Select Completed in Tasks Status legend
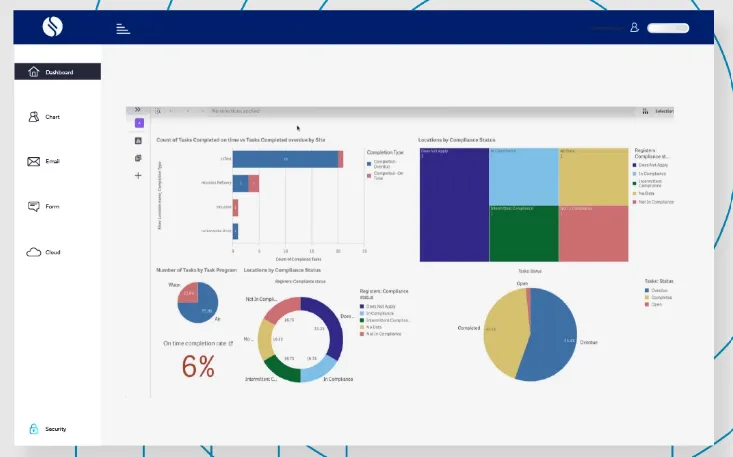 (658, 298)
